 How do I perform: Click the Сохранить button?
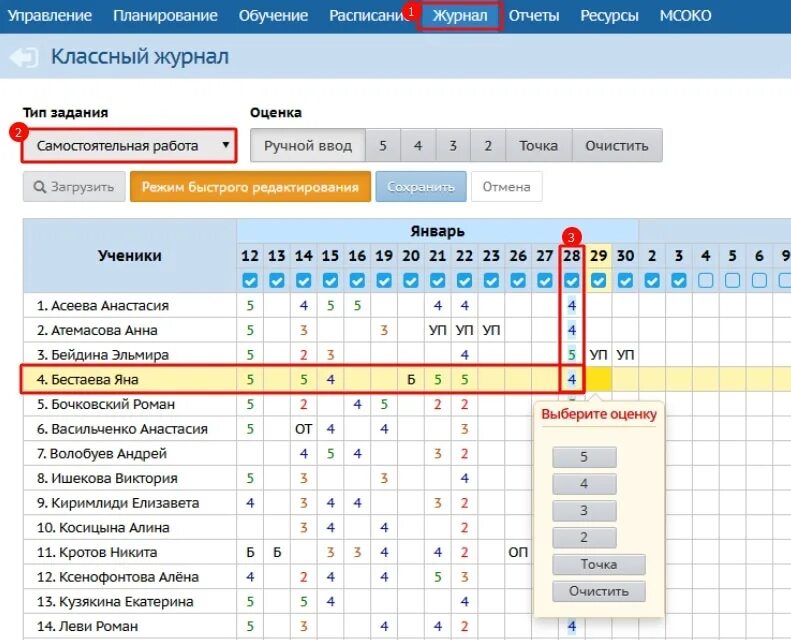click(421, 187)
